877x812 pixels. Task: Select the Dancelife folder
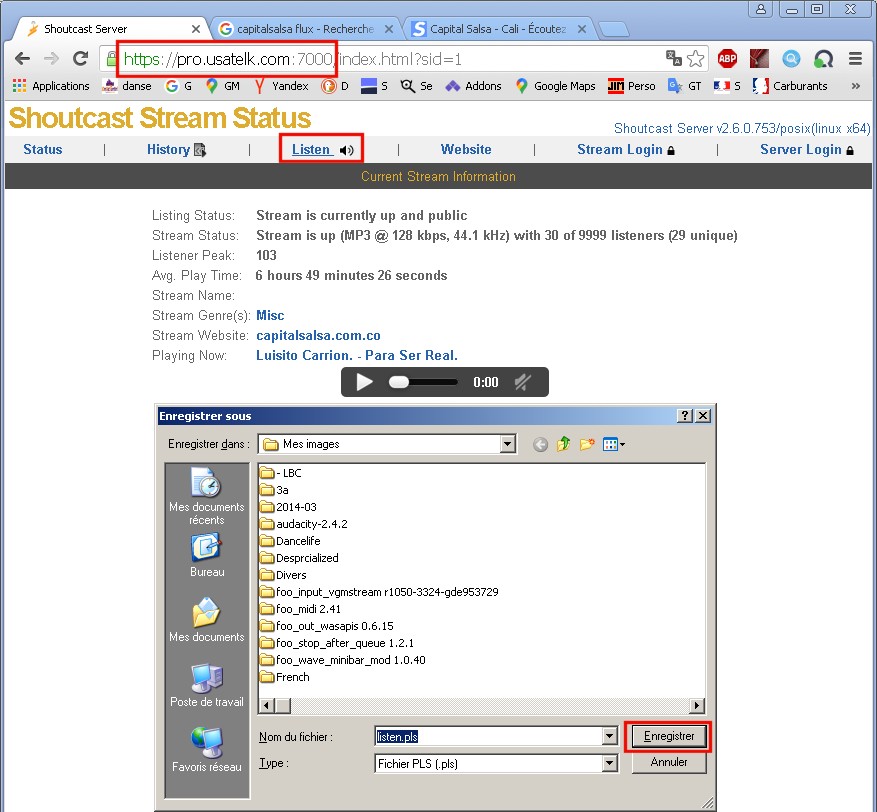pyautogui.click(x=290, y=541)
